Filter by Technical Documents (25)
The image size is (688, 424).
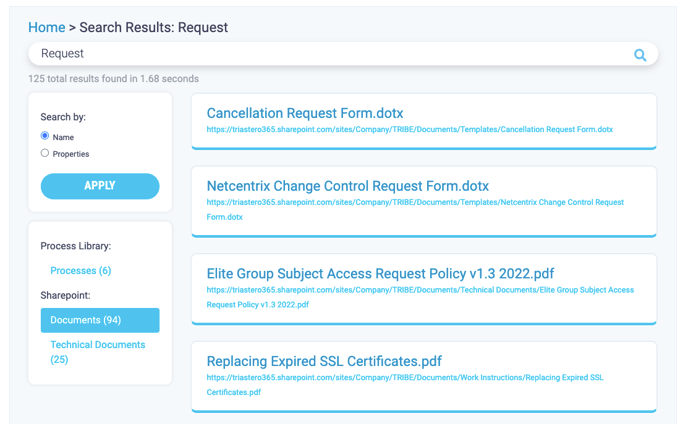pyautogui.click(x=97, y=352)
